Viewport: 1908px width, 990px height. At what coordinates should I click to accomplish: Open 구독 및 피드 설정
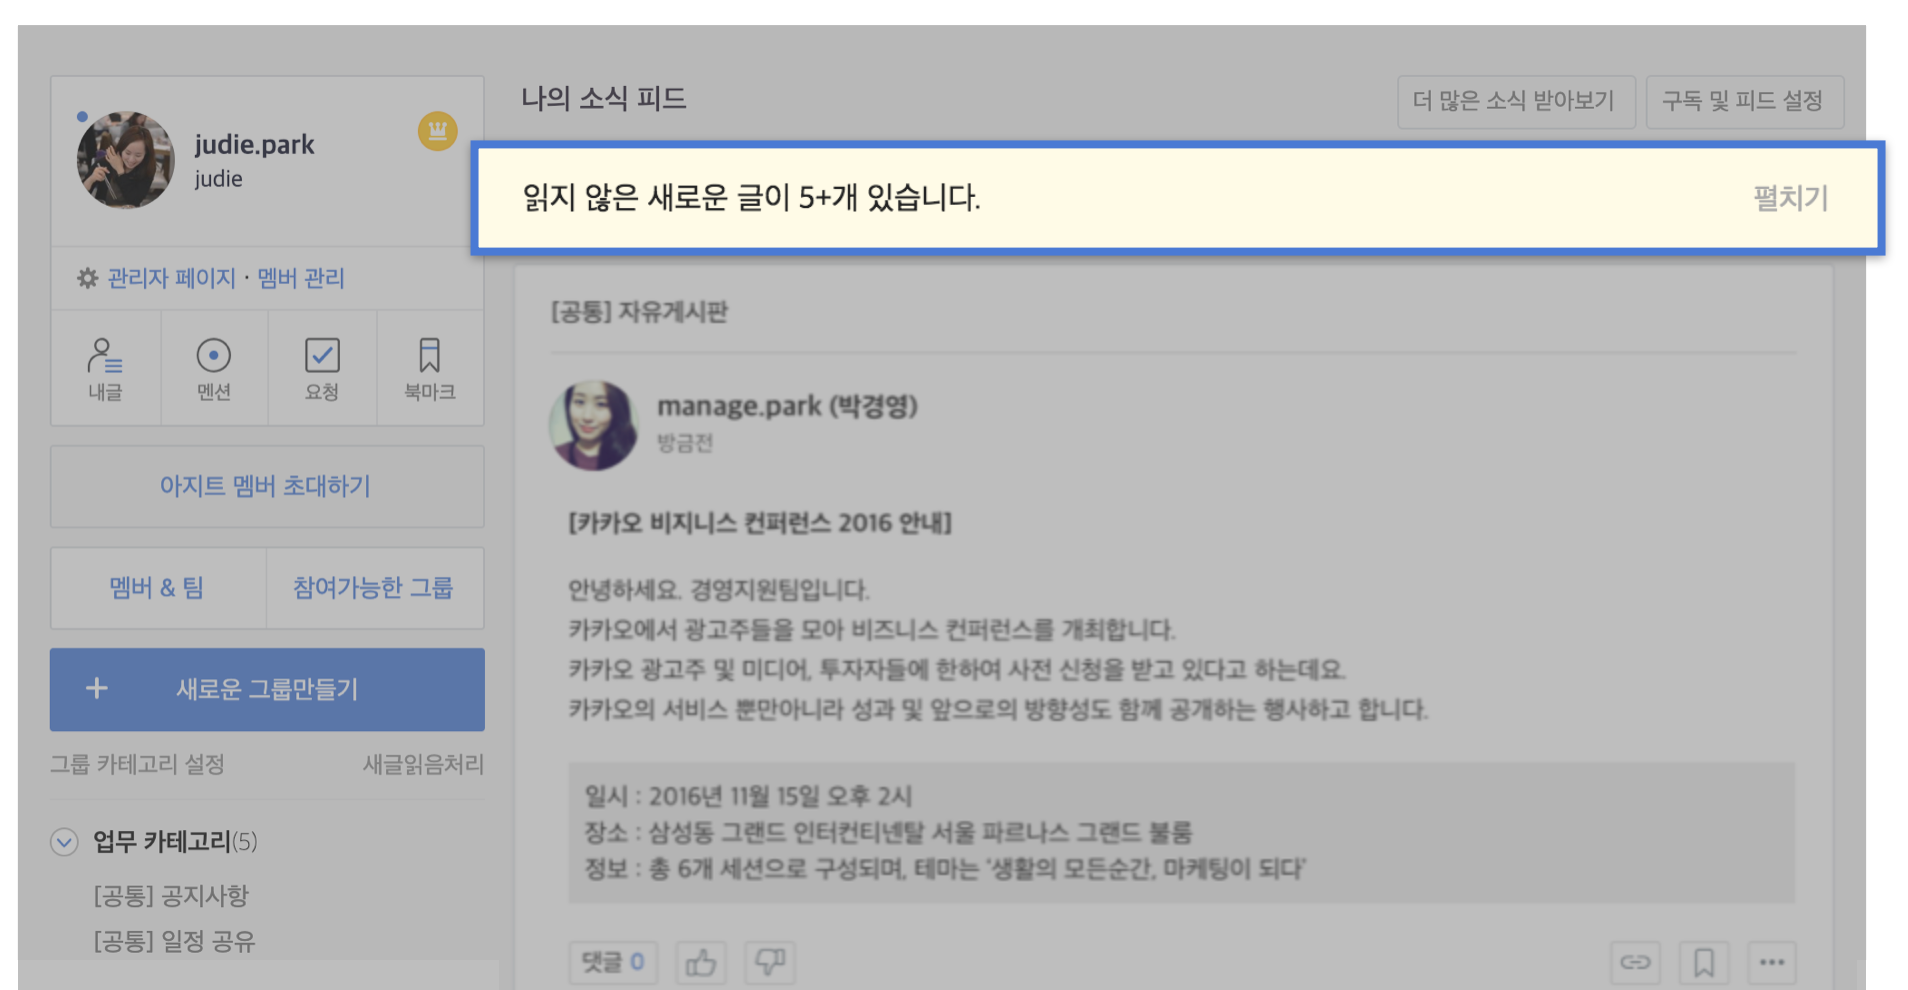1743,101
